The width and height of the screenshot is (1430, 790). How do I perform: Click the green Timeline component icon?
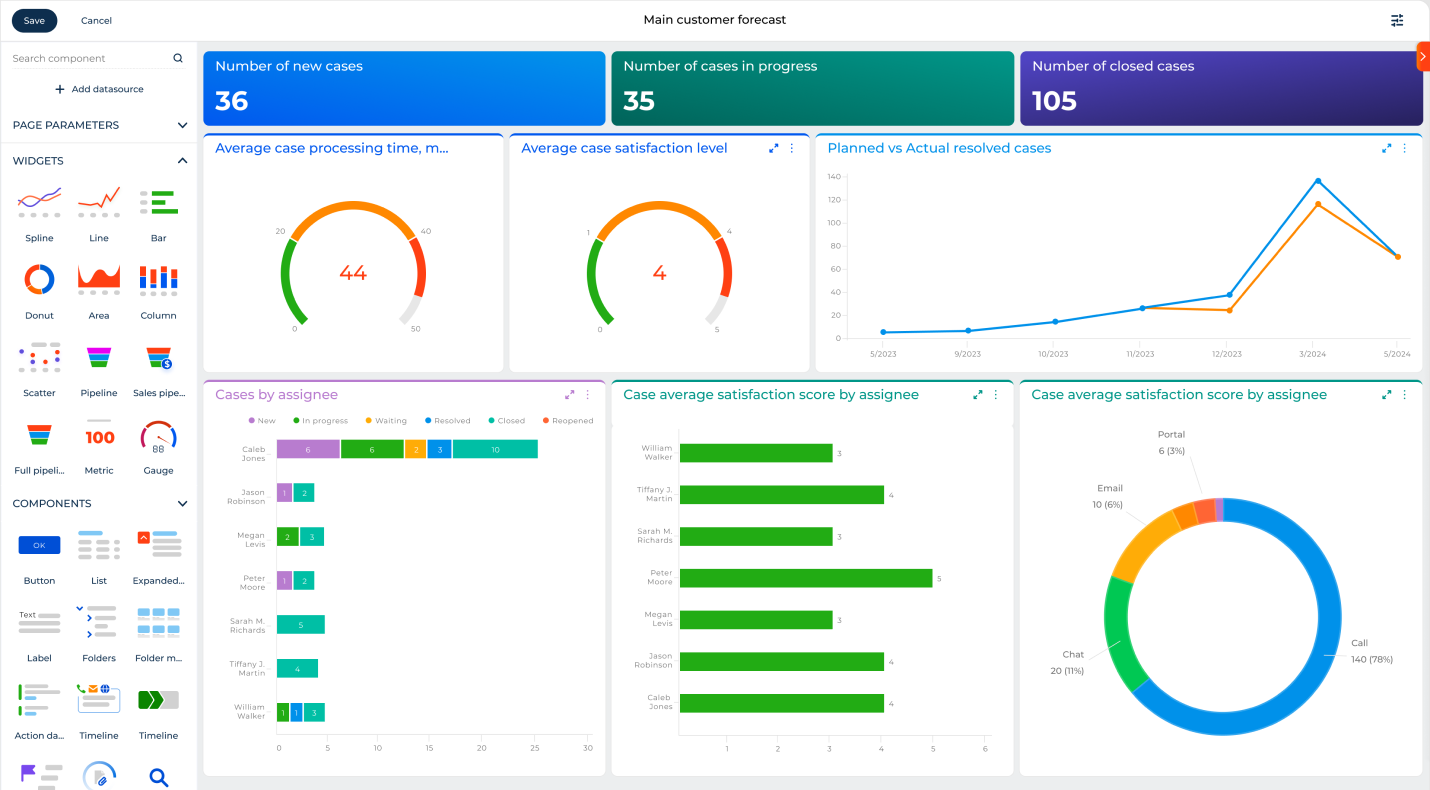158,699
